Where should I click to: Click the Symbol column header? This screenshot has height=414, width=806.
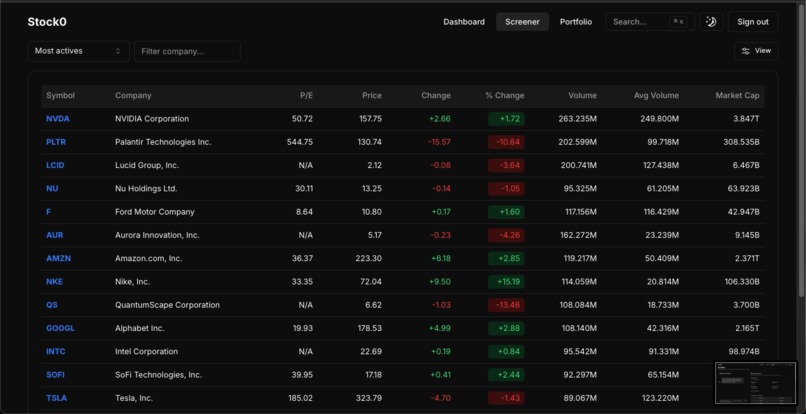click(x=61, y=96)
